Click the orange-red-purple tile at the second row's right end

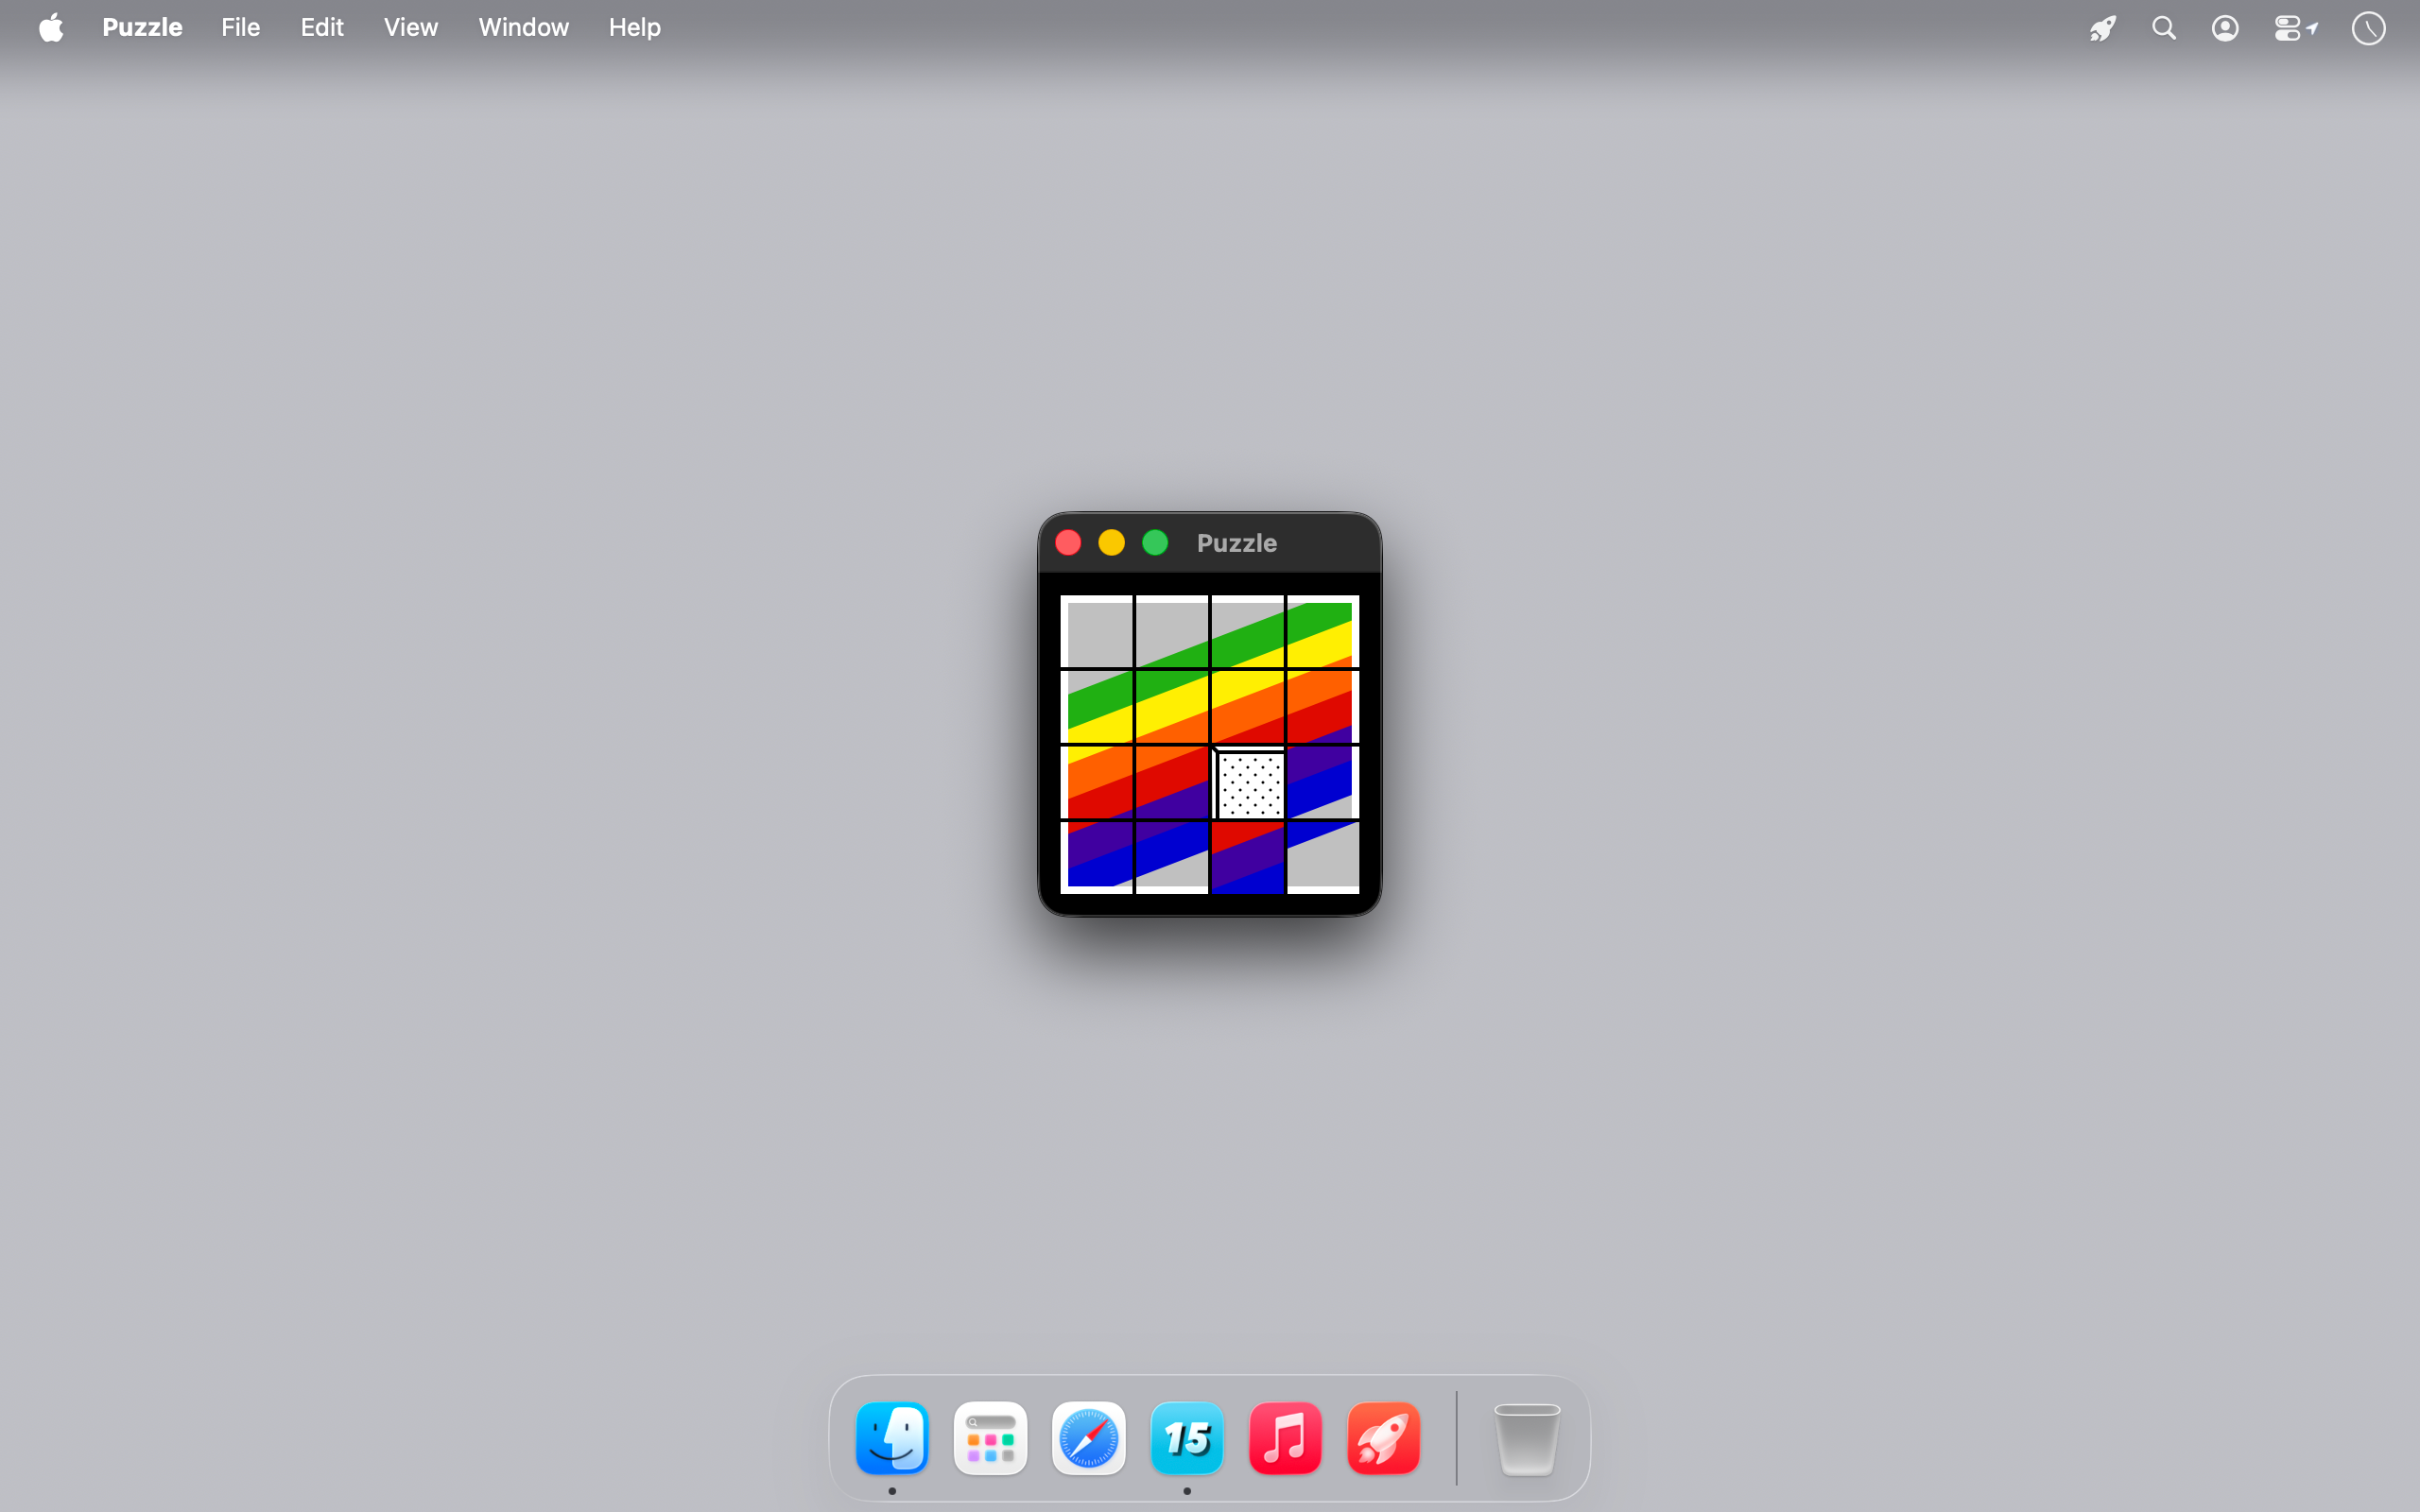coord(1323,707)
